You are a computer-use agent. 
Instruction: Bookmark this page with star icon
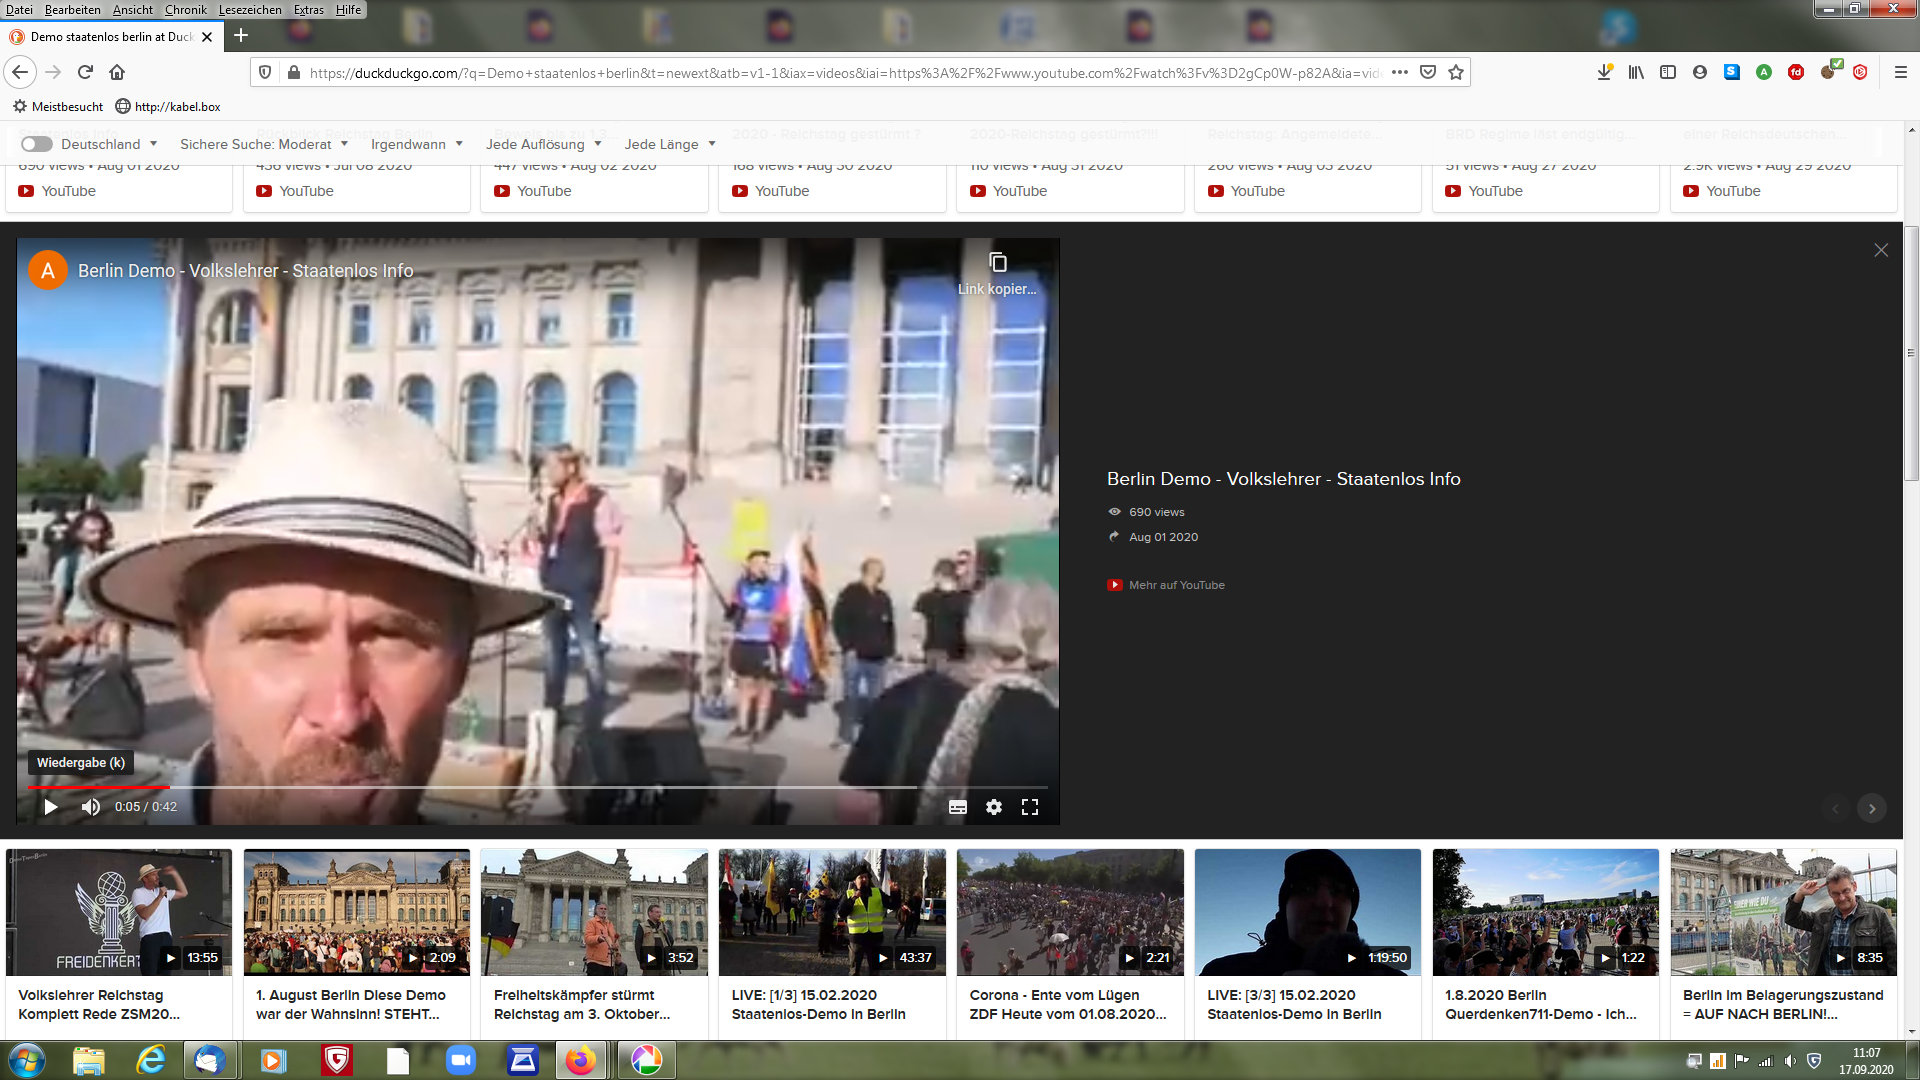click(x=1456, y=72)
